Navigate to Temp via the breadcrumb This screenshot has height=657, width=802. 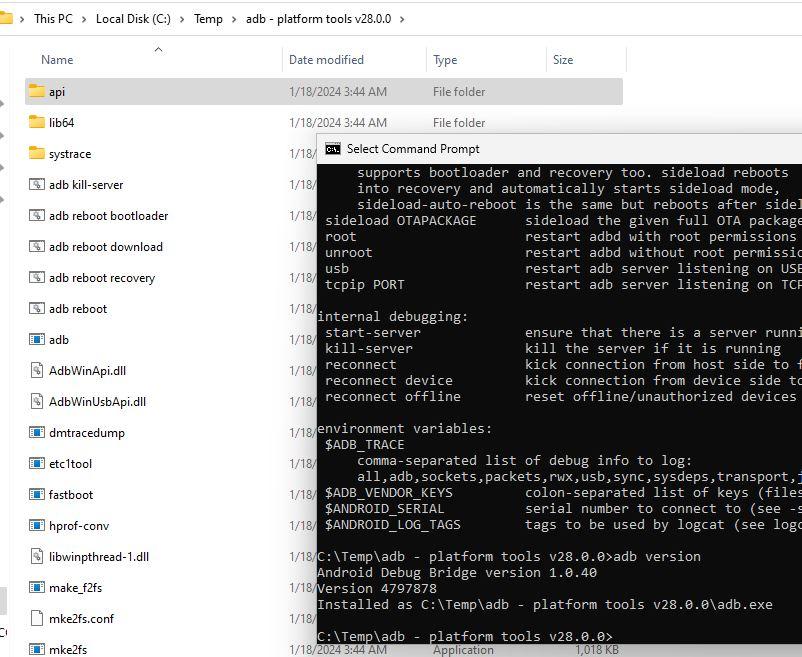(209, 18)
